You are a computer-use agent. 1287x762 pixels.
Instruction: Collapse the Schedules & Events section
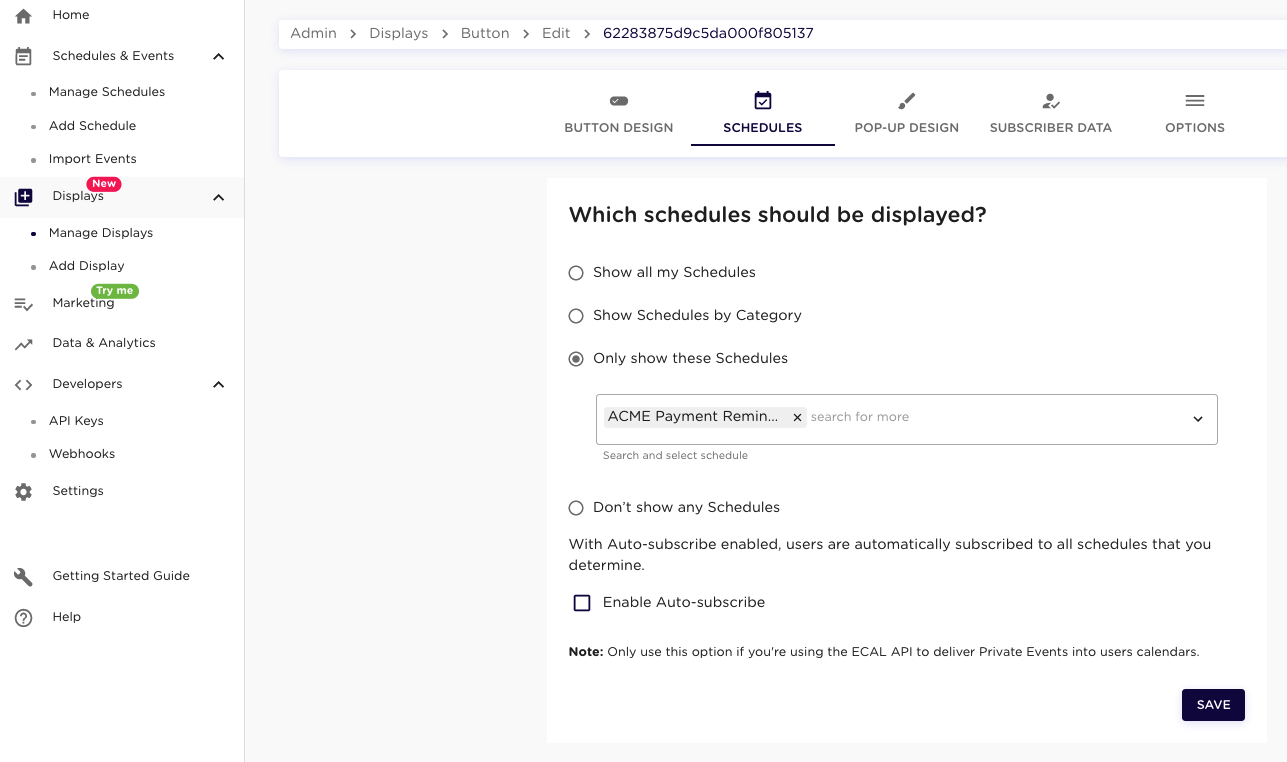[219, 57]
